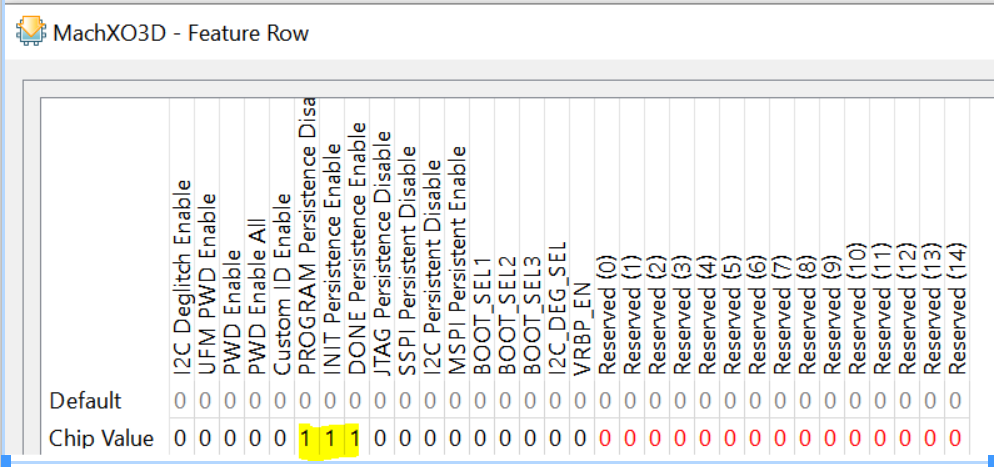Toggle highlighted INIT Persistence Enable chip value
The image size is (994, 467).
330,438
